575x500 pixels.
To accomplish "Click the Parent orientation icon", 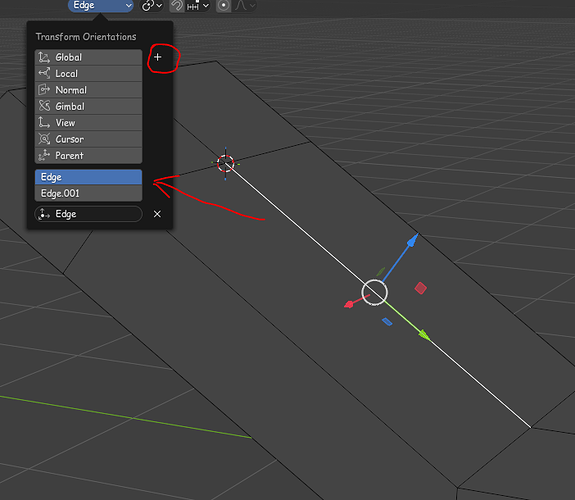I will [x=44, y=156].
